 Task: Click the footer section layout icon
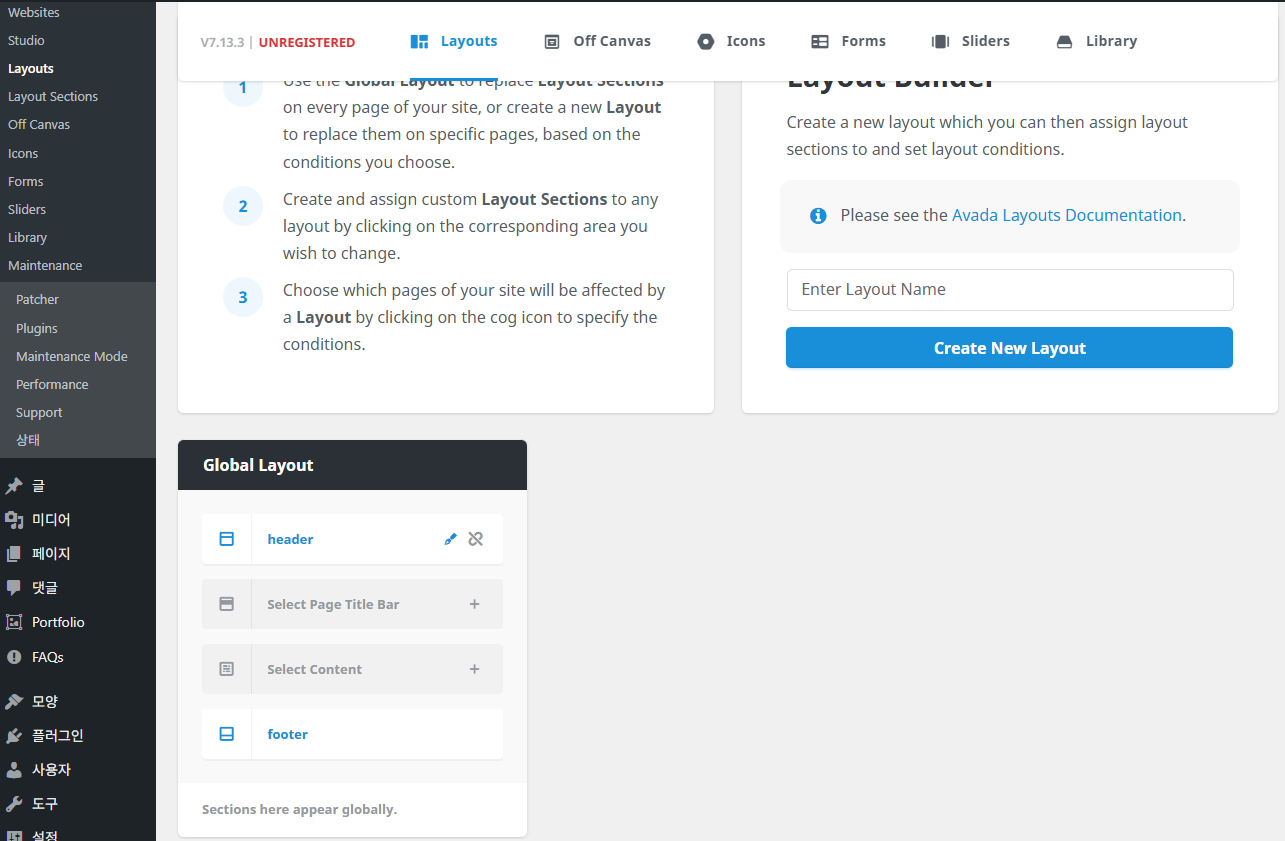[x=227, y=734]
